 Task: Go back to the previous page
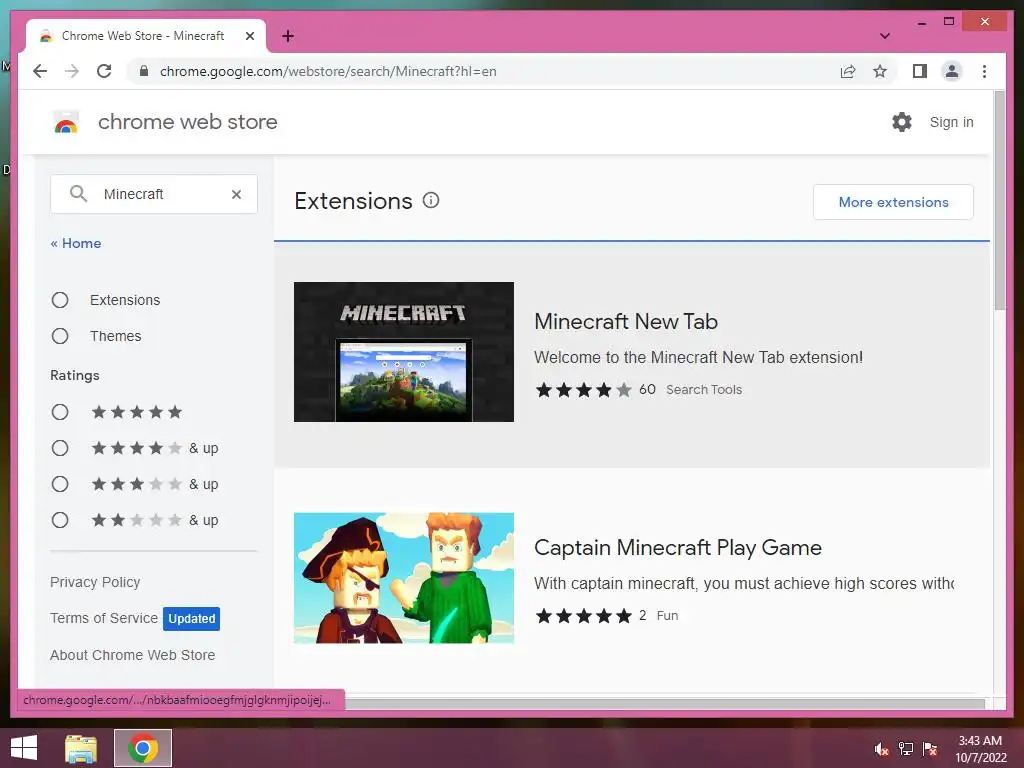tap(40, 71)
